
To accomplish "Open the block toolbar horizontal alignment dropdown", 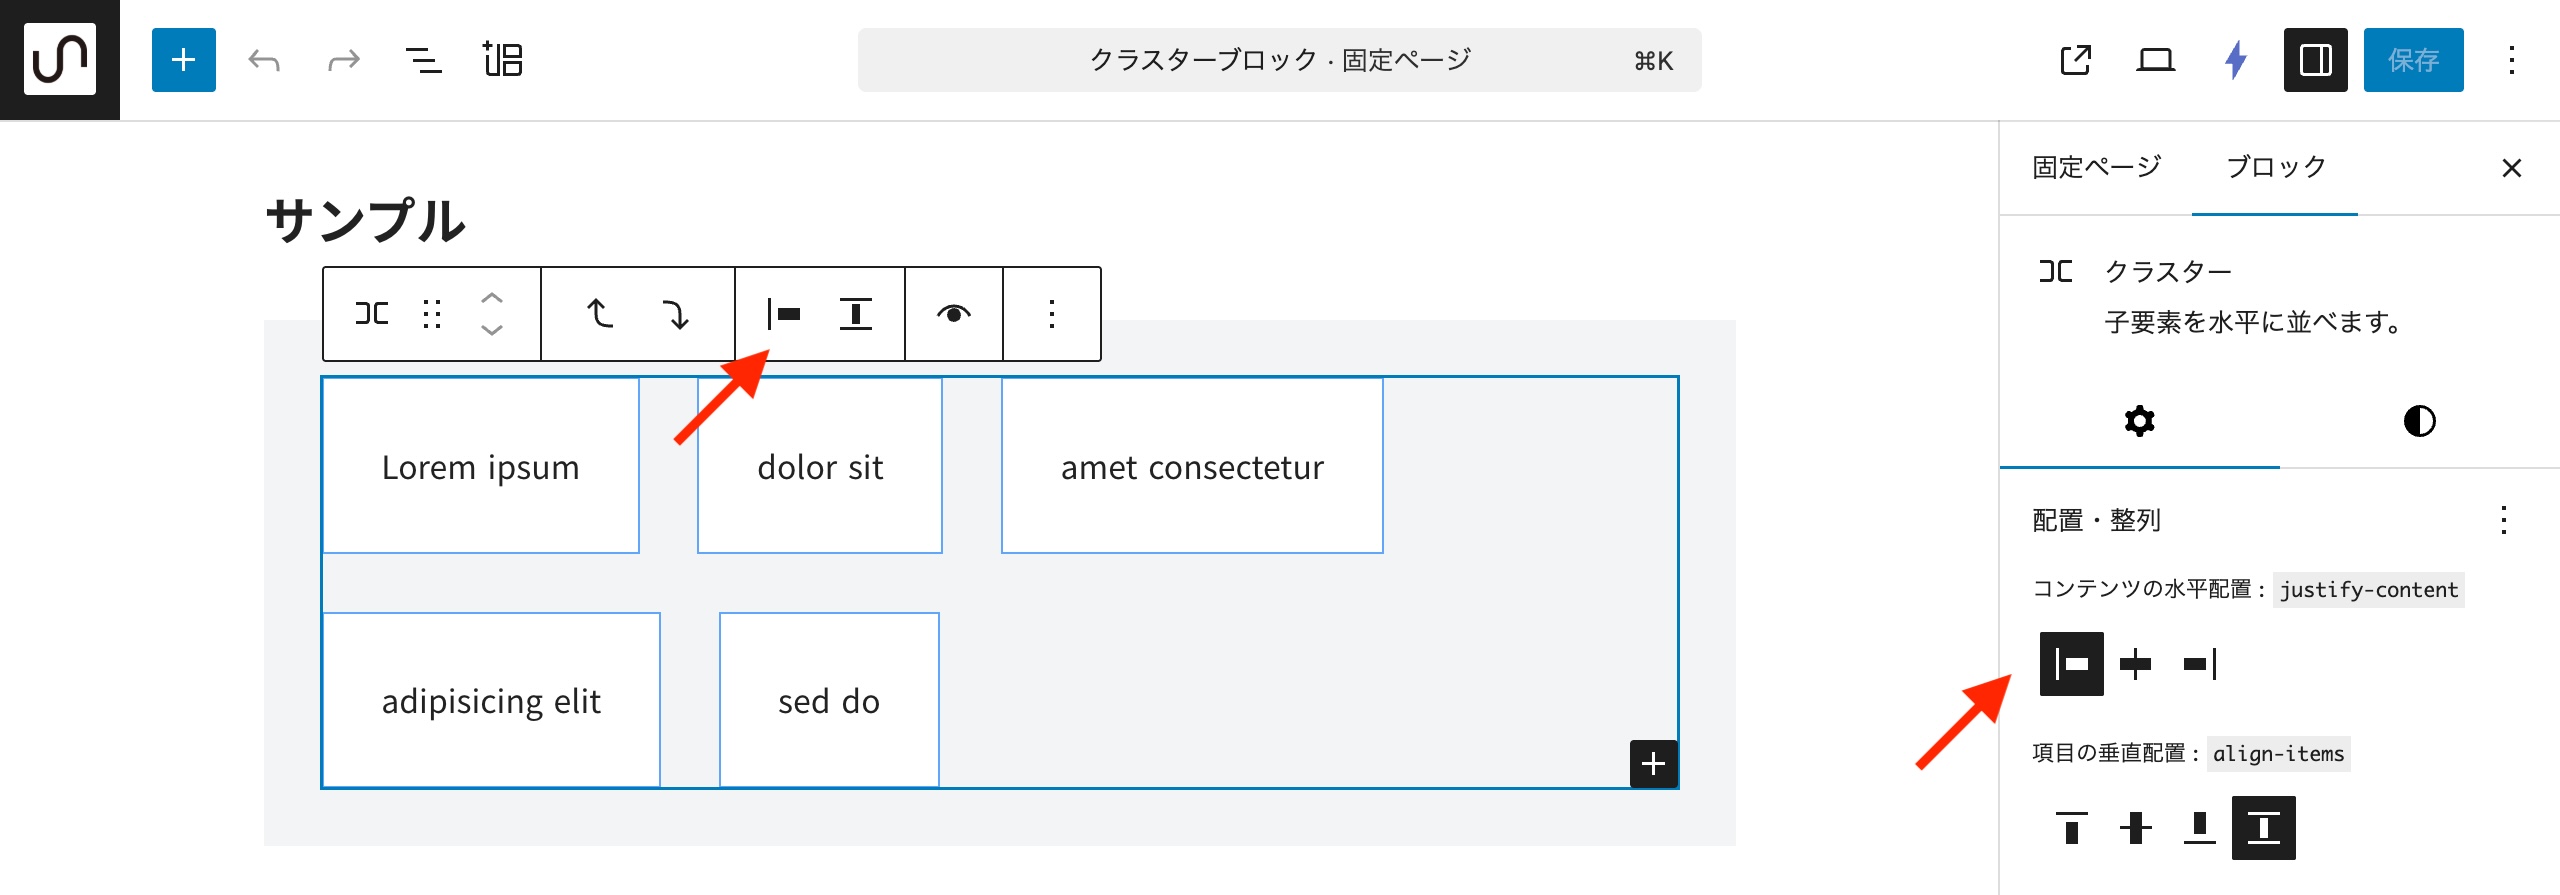I will [784, 314].
